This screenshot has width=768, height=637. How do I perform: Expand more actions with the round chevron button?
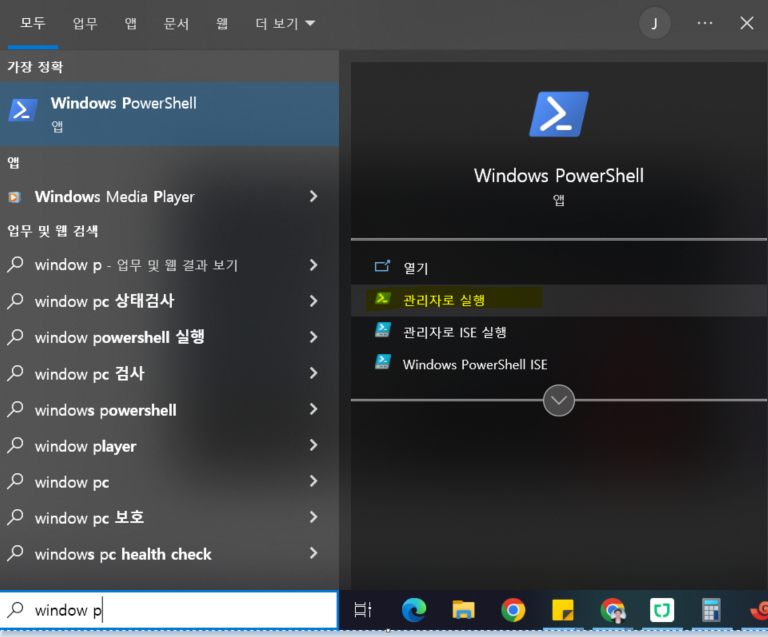(x=559, y=401)
